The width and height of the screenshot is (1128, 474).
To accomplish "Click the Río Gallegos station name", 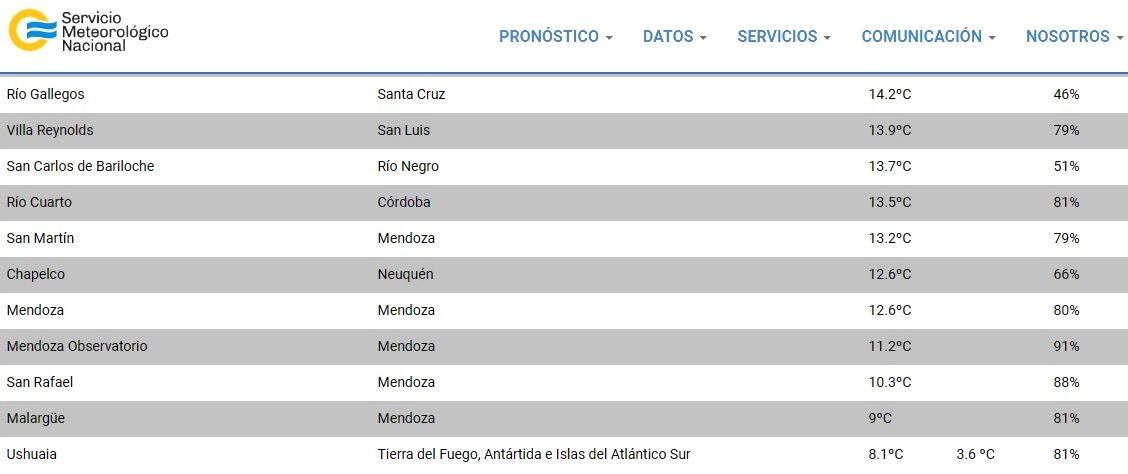I will [45, 94].
